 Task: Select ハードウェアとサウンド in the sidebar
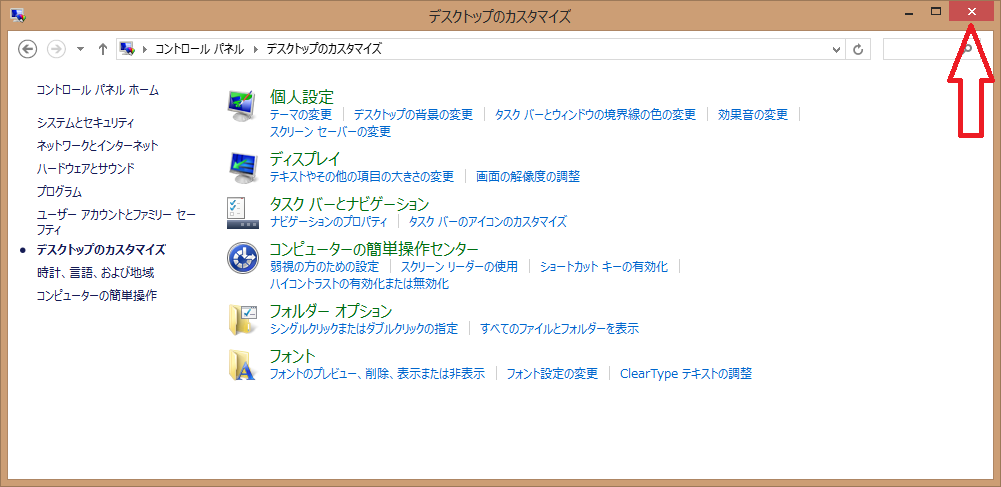(85, 169)
